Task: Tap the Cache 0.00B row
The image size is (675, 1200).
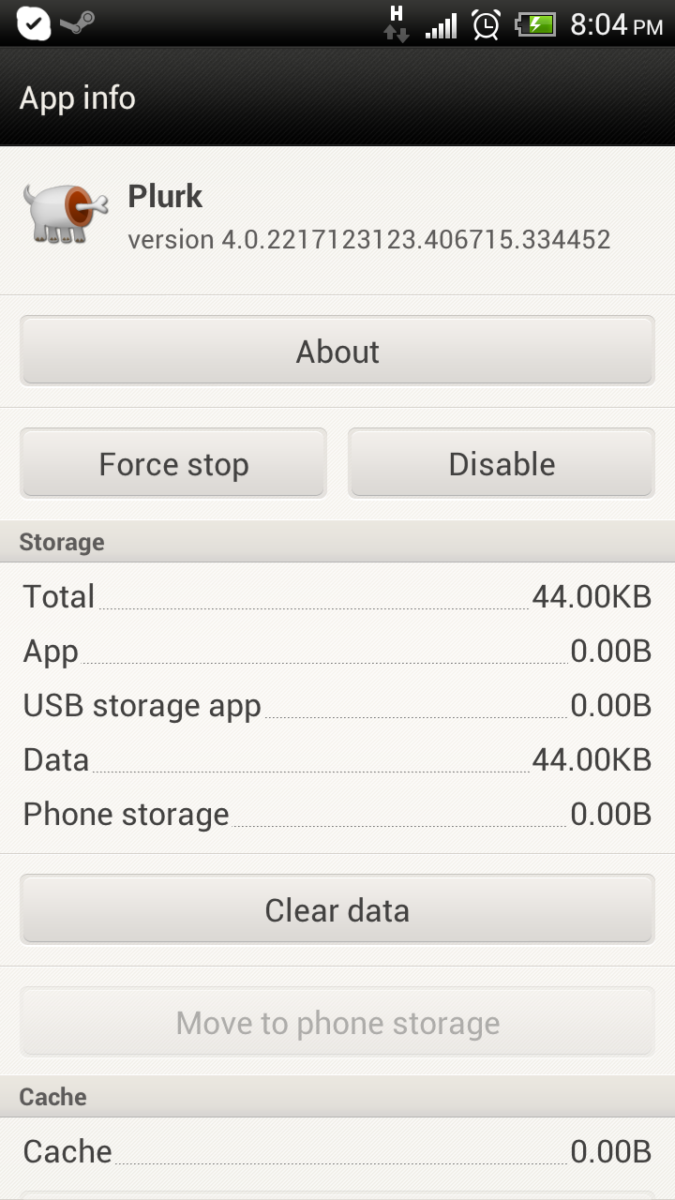Action: click(x=337, y=1151)
